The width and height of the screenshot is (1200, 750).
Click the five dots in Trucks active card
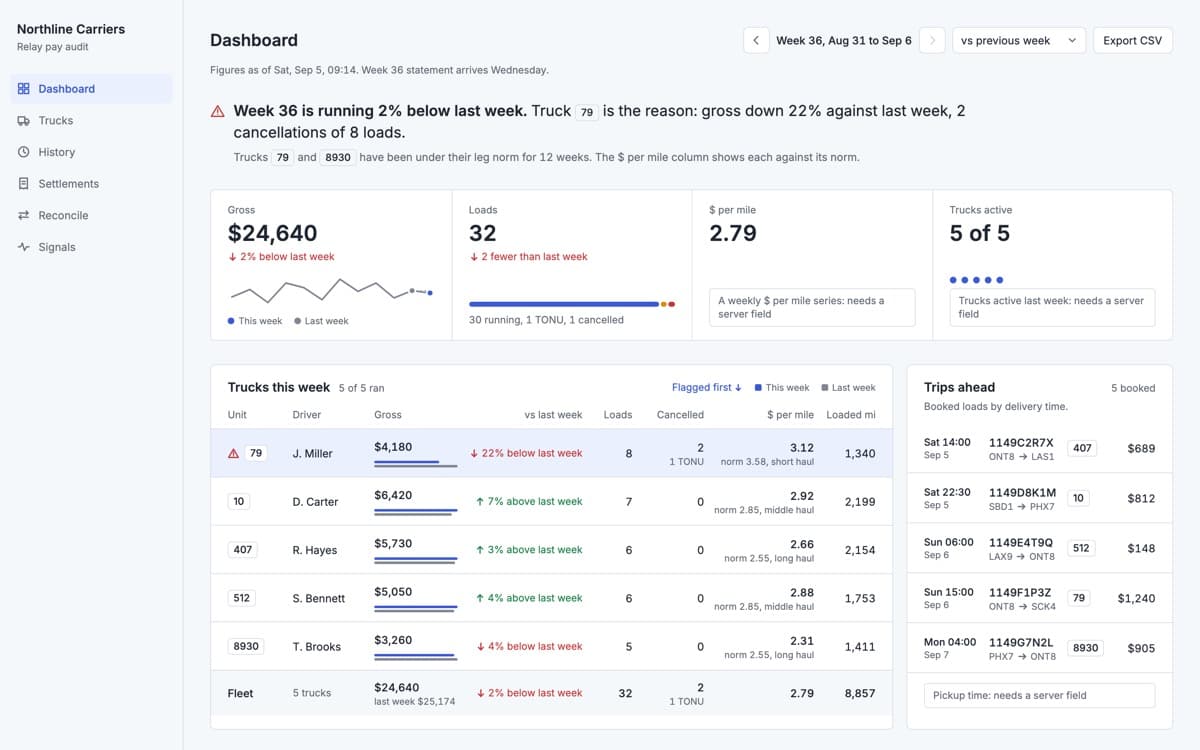tap(976, 280)
